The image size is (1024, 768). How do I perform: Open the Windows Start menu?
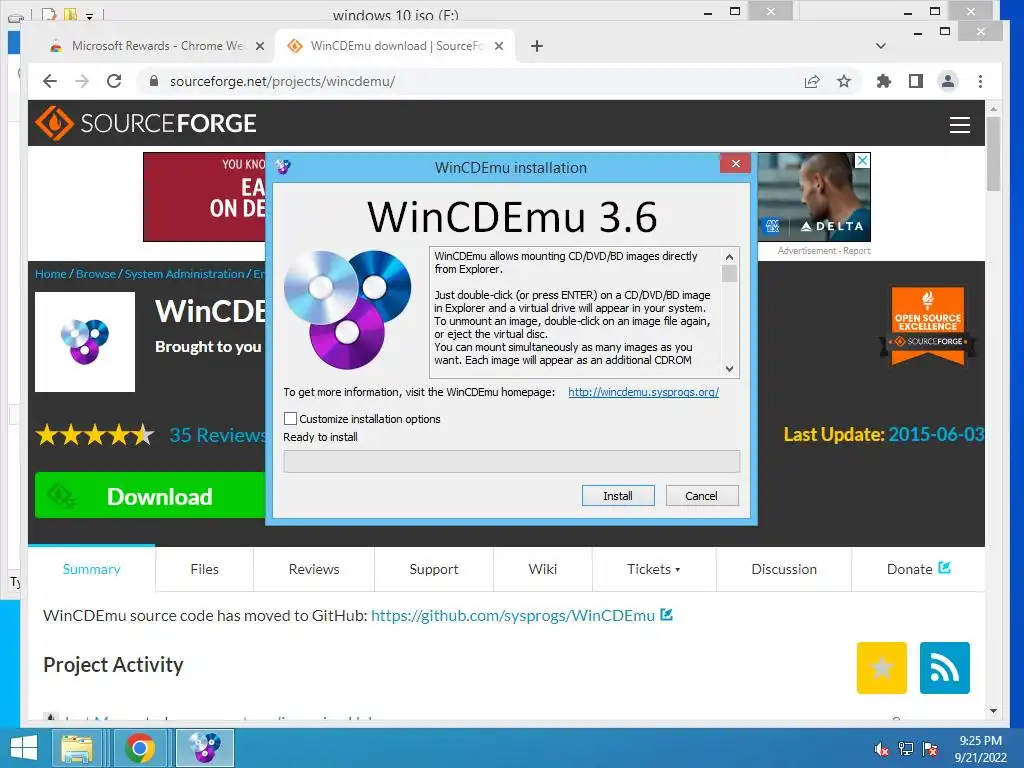coord(24,748)
